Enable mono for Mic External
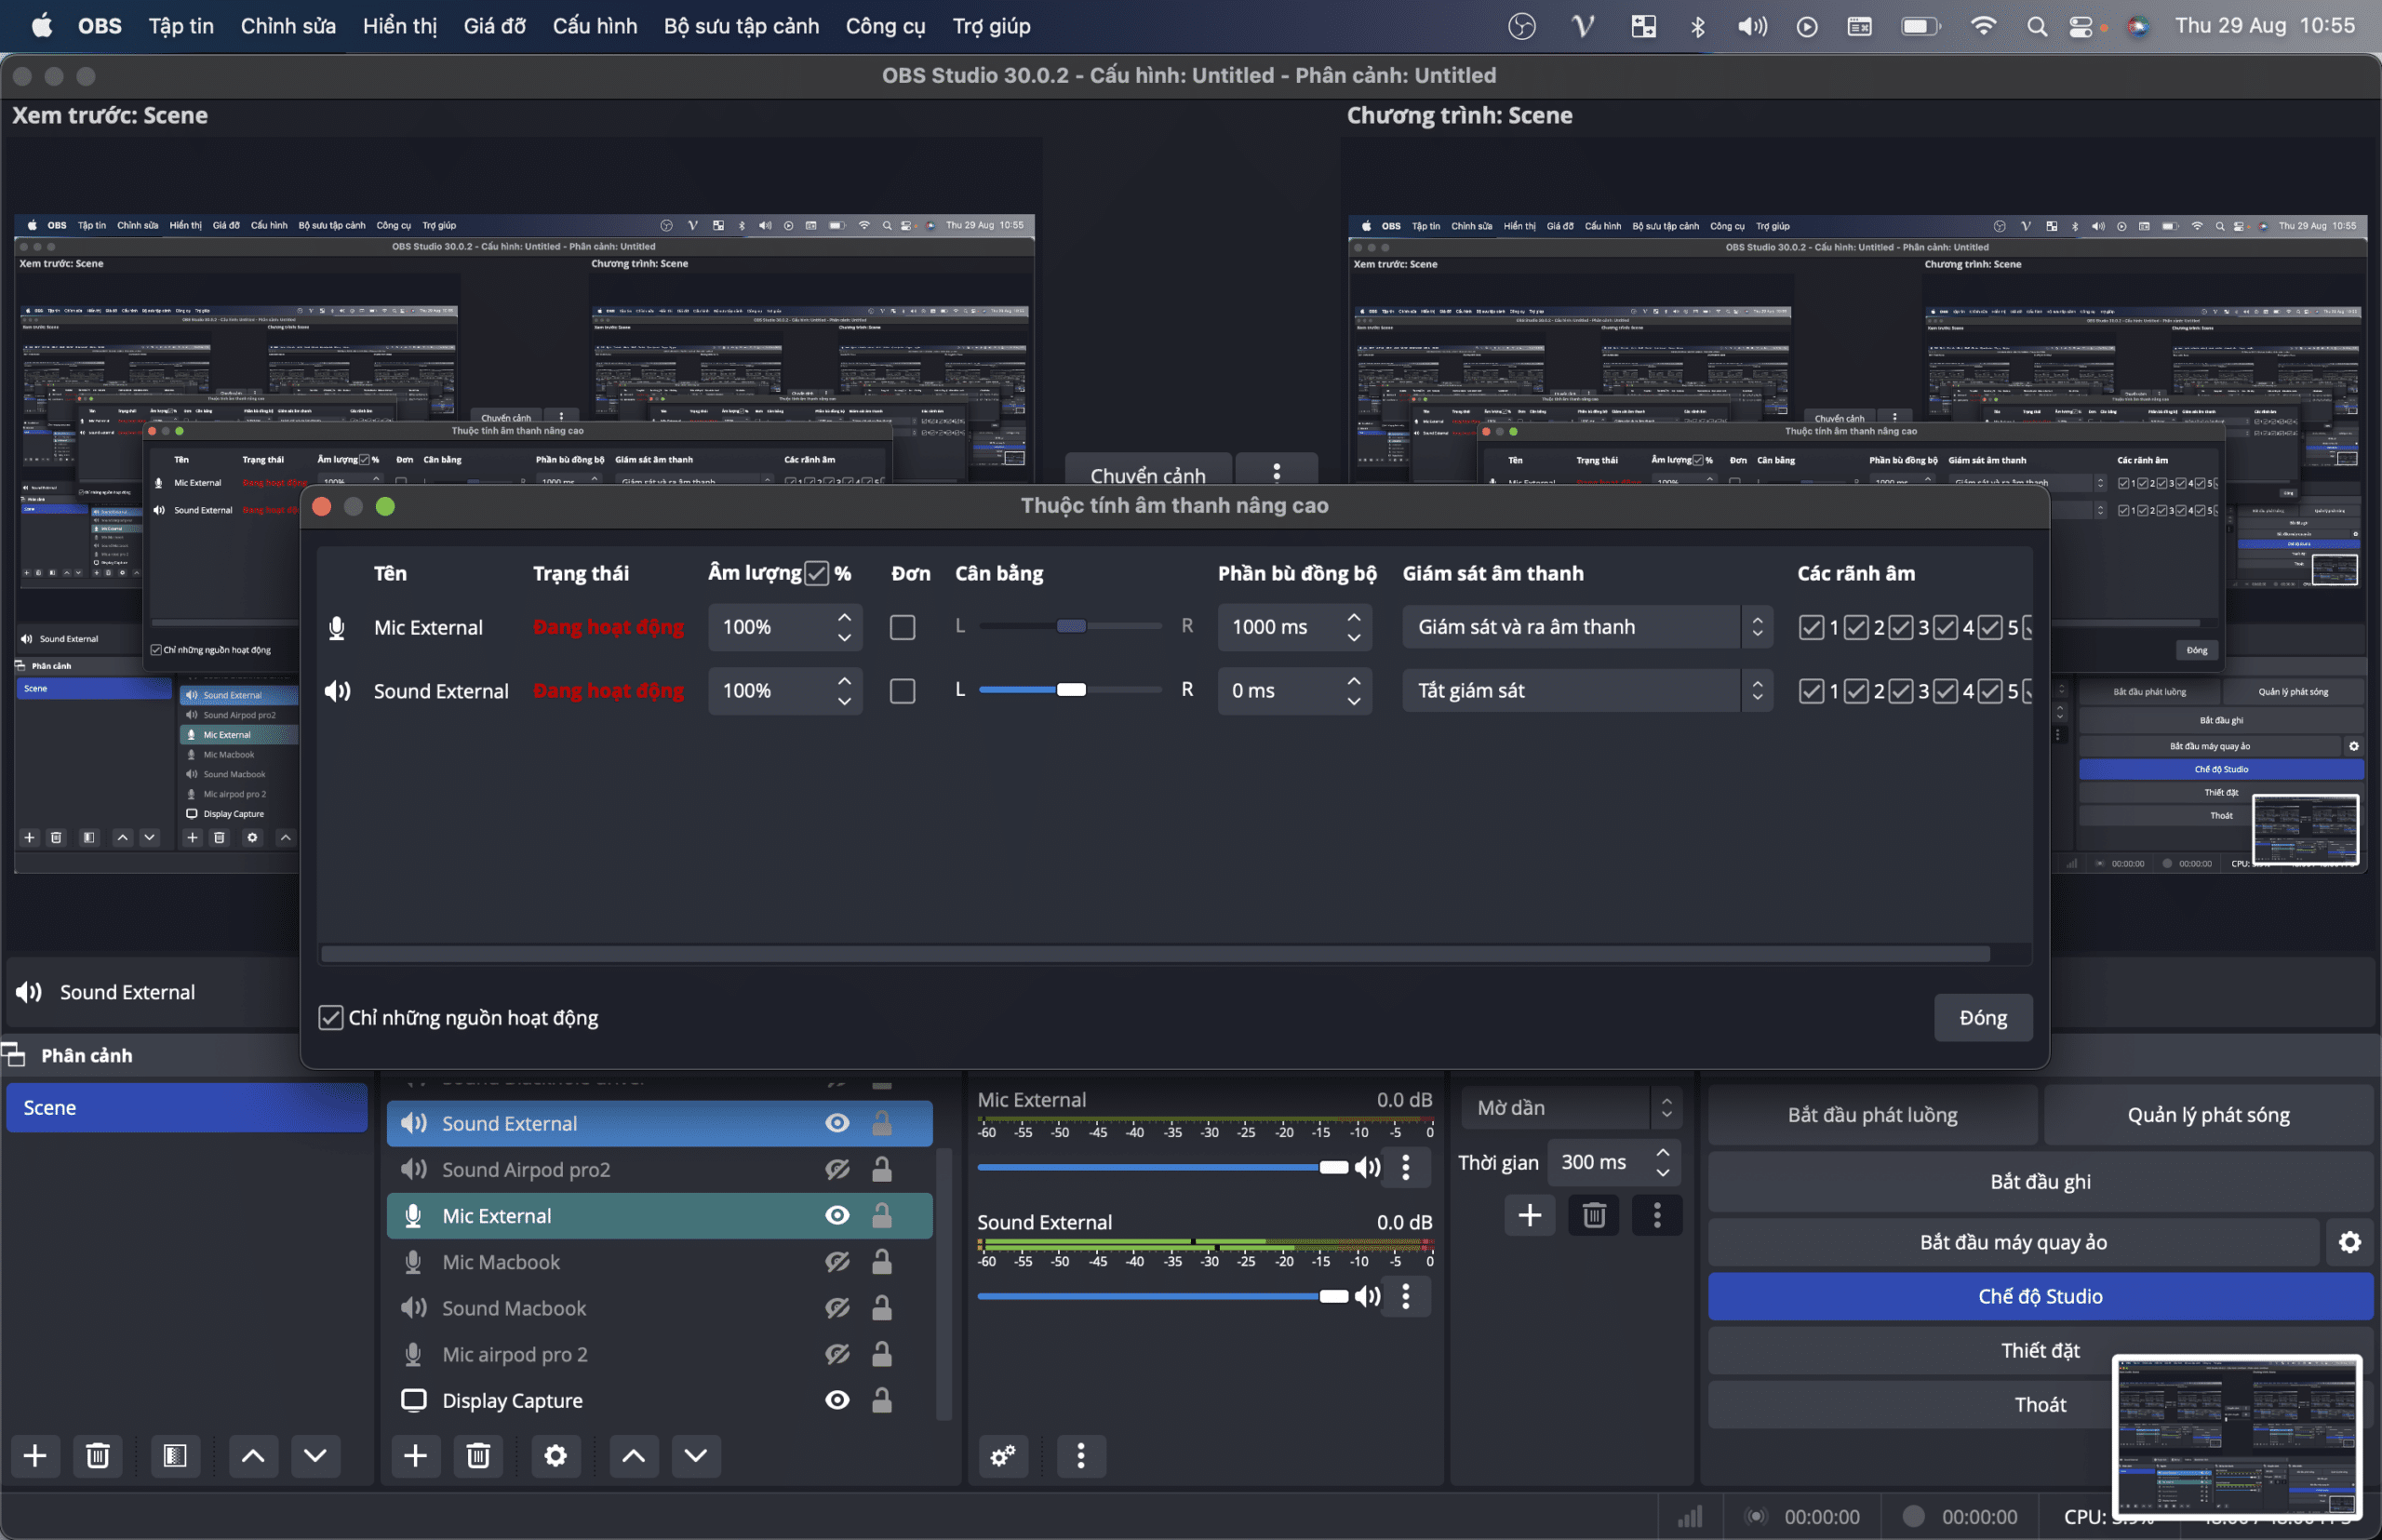The height and width of the screenshot is (1540, 2382). [902, 627]
